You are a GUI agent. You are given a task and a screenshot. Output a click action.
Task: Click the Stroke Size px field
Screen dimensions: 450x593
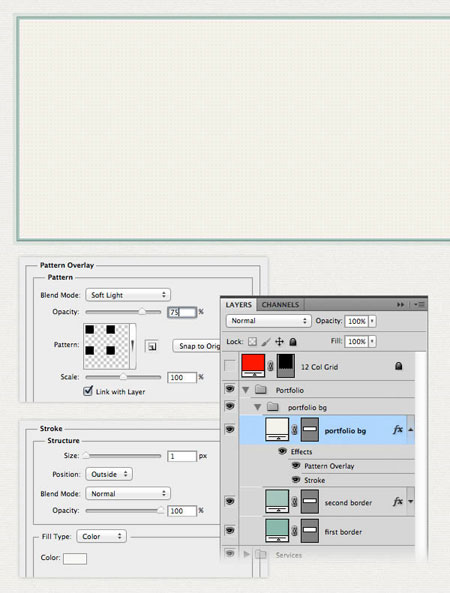[182, 456]
